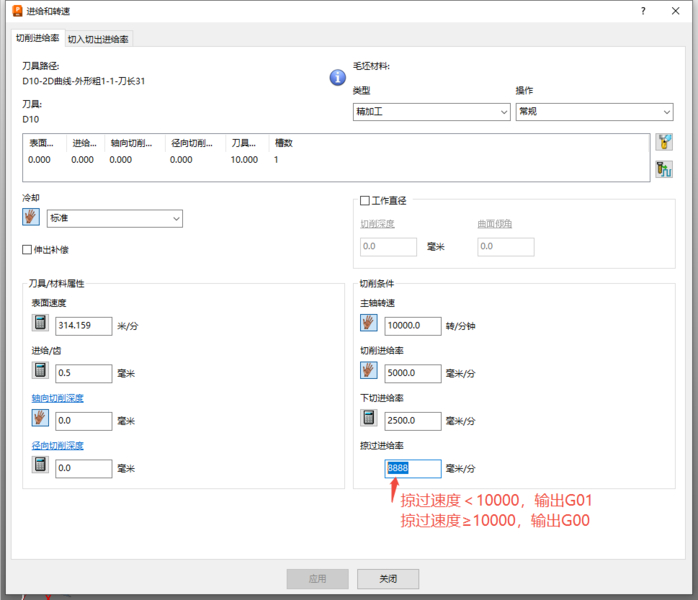
Task: Select the 切削进给率 tab
Action: click(x=37, y=38)
